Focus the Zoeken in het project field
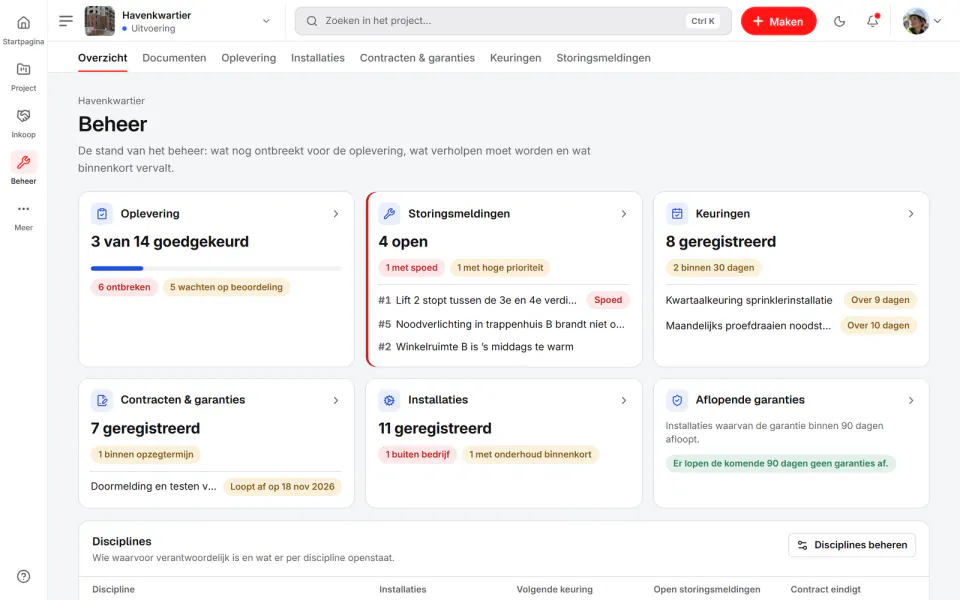 pos(513,21)
